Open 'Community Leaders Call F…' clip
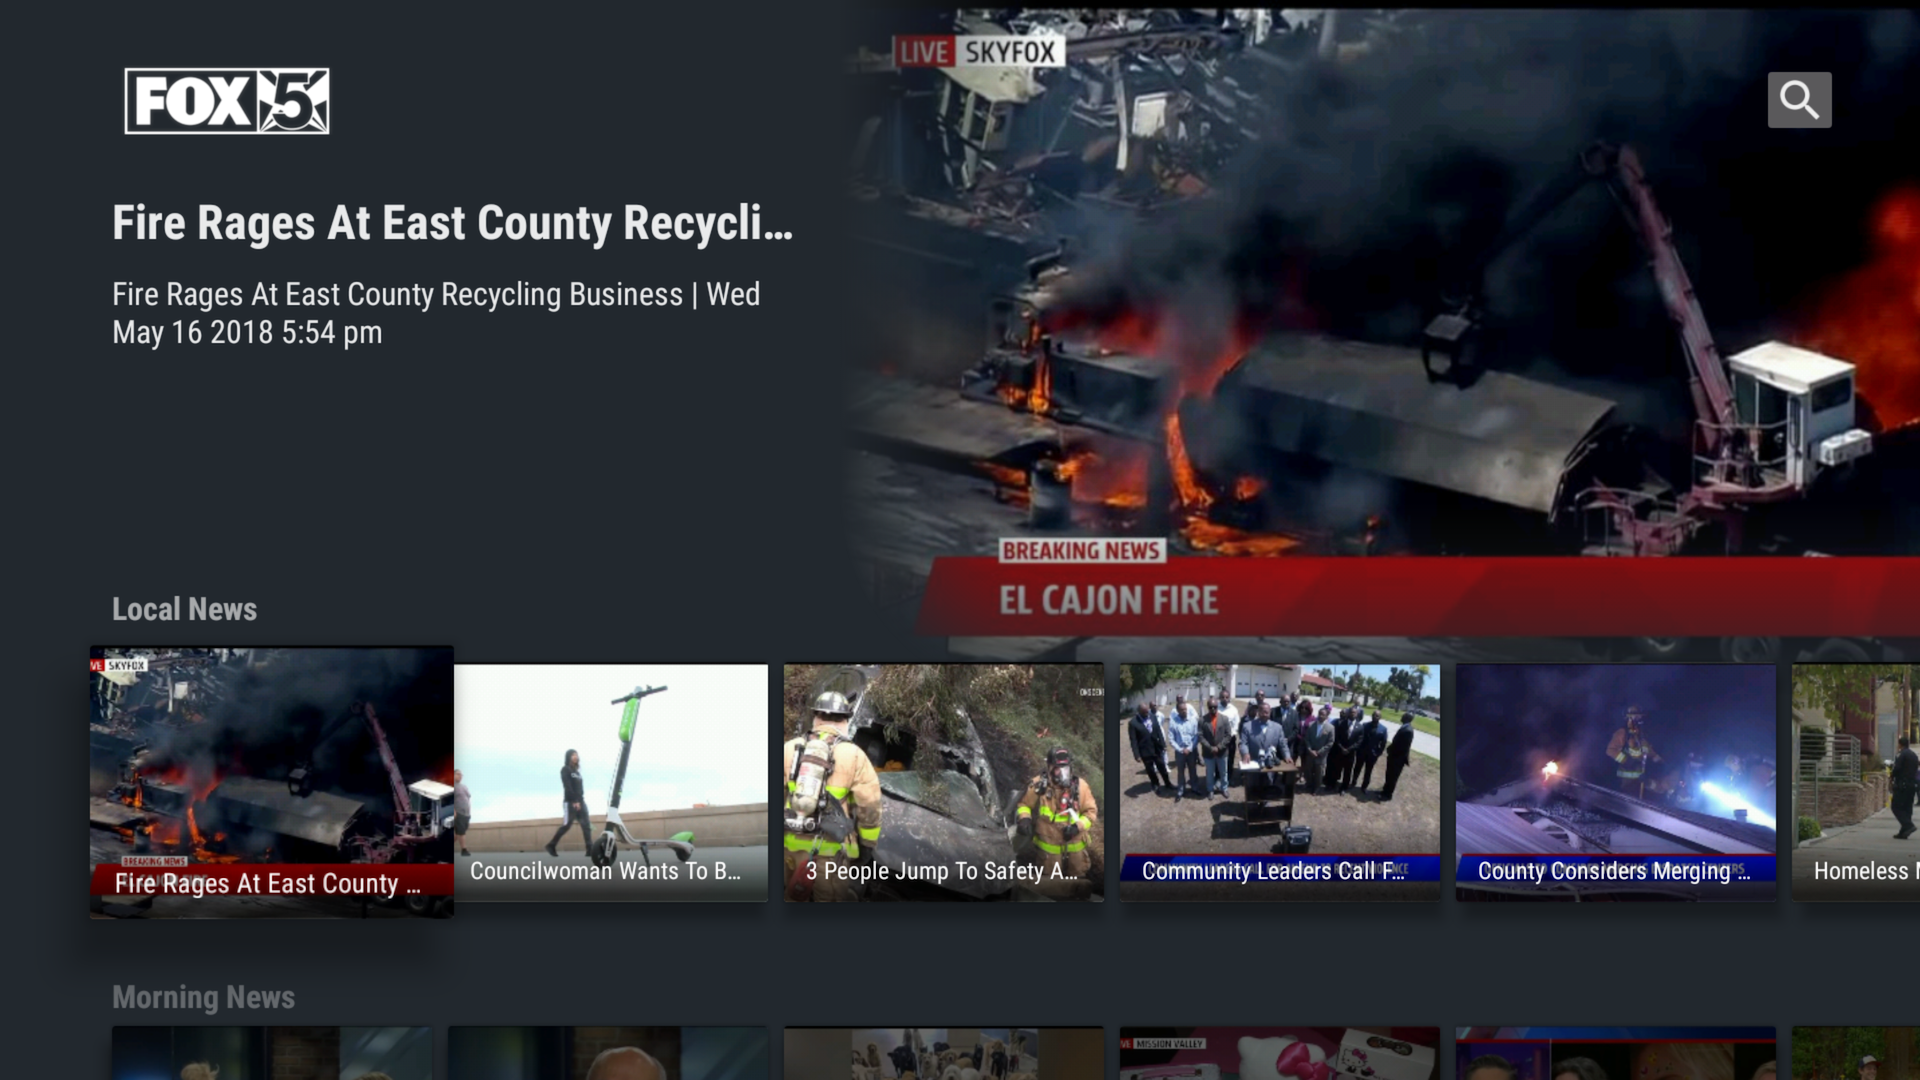Screen dimensions: 1920x1080 [1278, 783]
